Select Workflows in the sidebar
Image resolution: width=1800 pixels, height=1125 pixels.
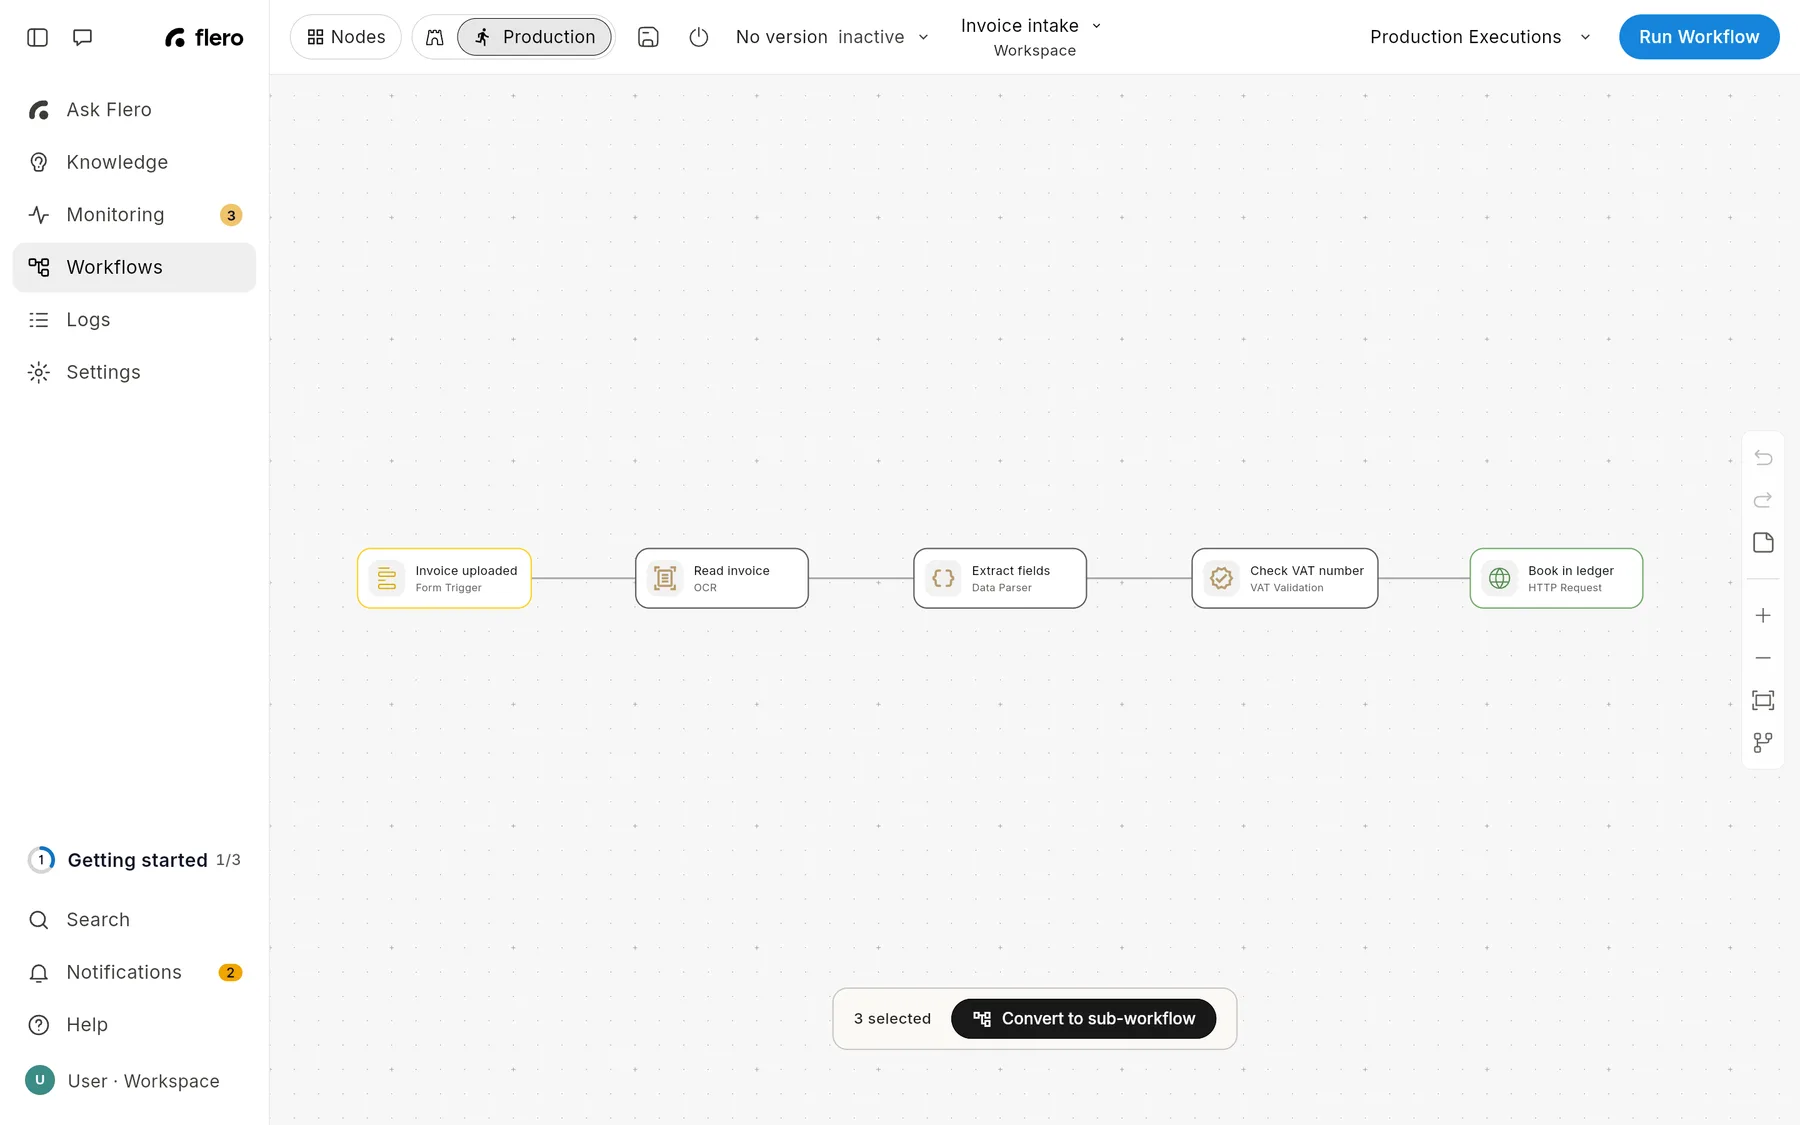(x=134, y=267)
